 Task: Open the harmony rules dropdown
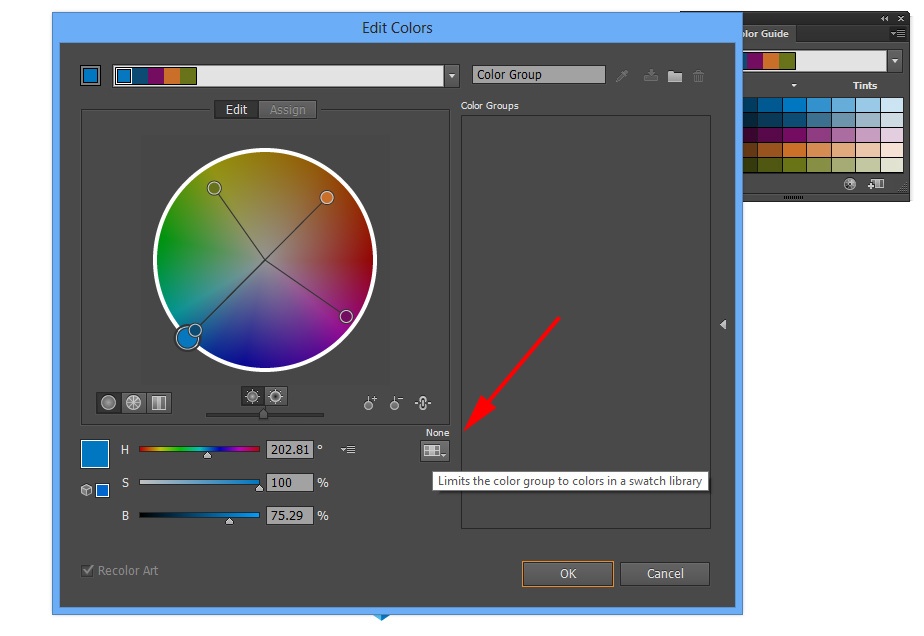(x=452, y=76)
